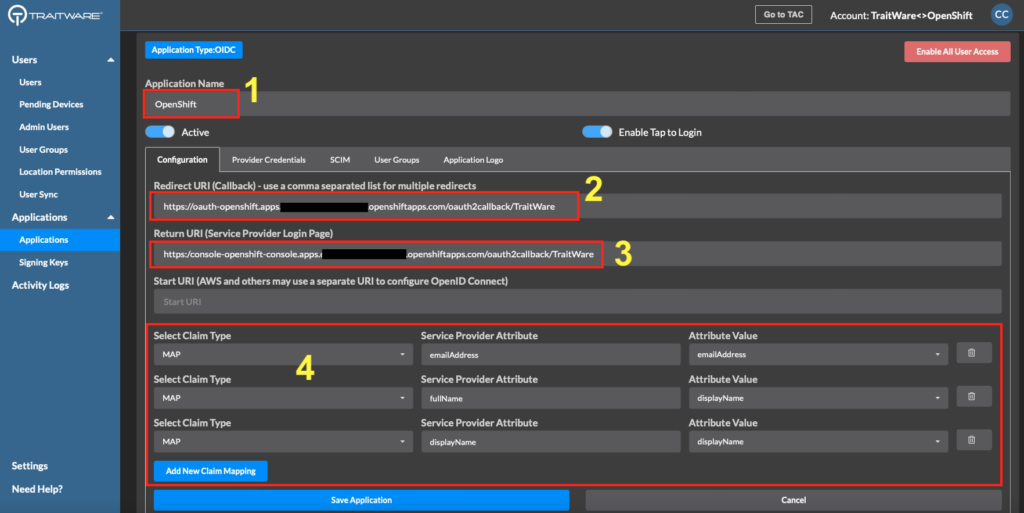Open Location Permissions in sidebar
This screenshot has height=513, width=1024.
(60, 172)
